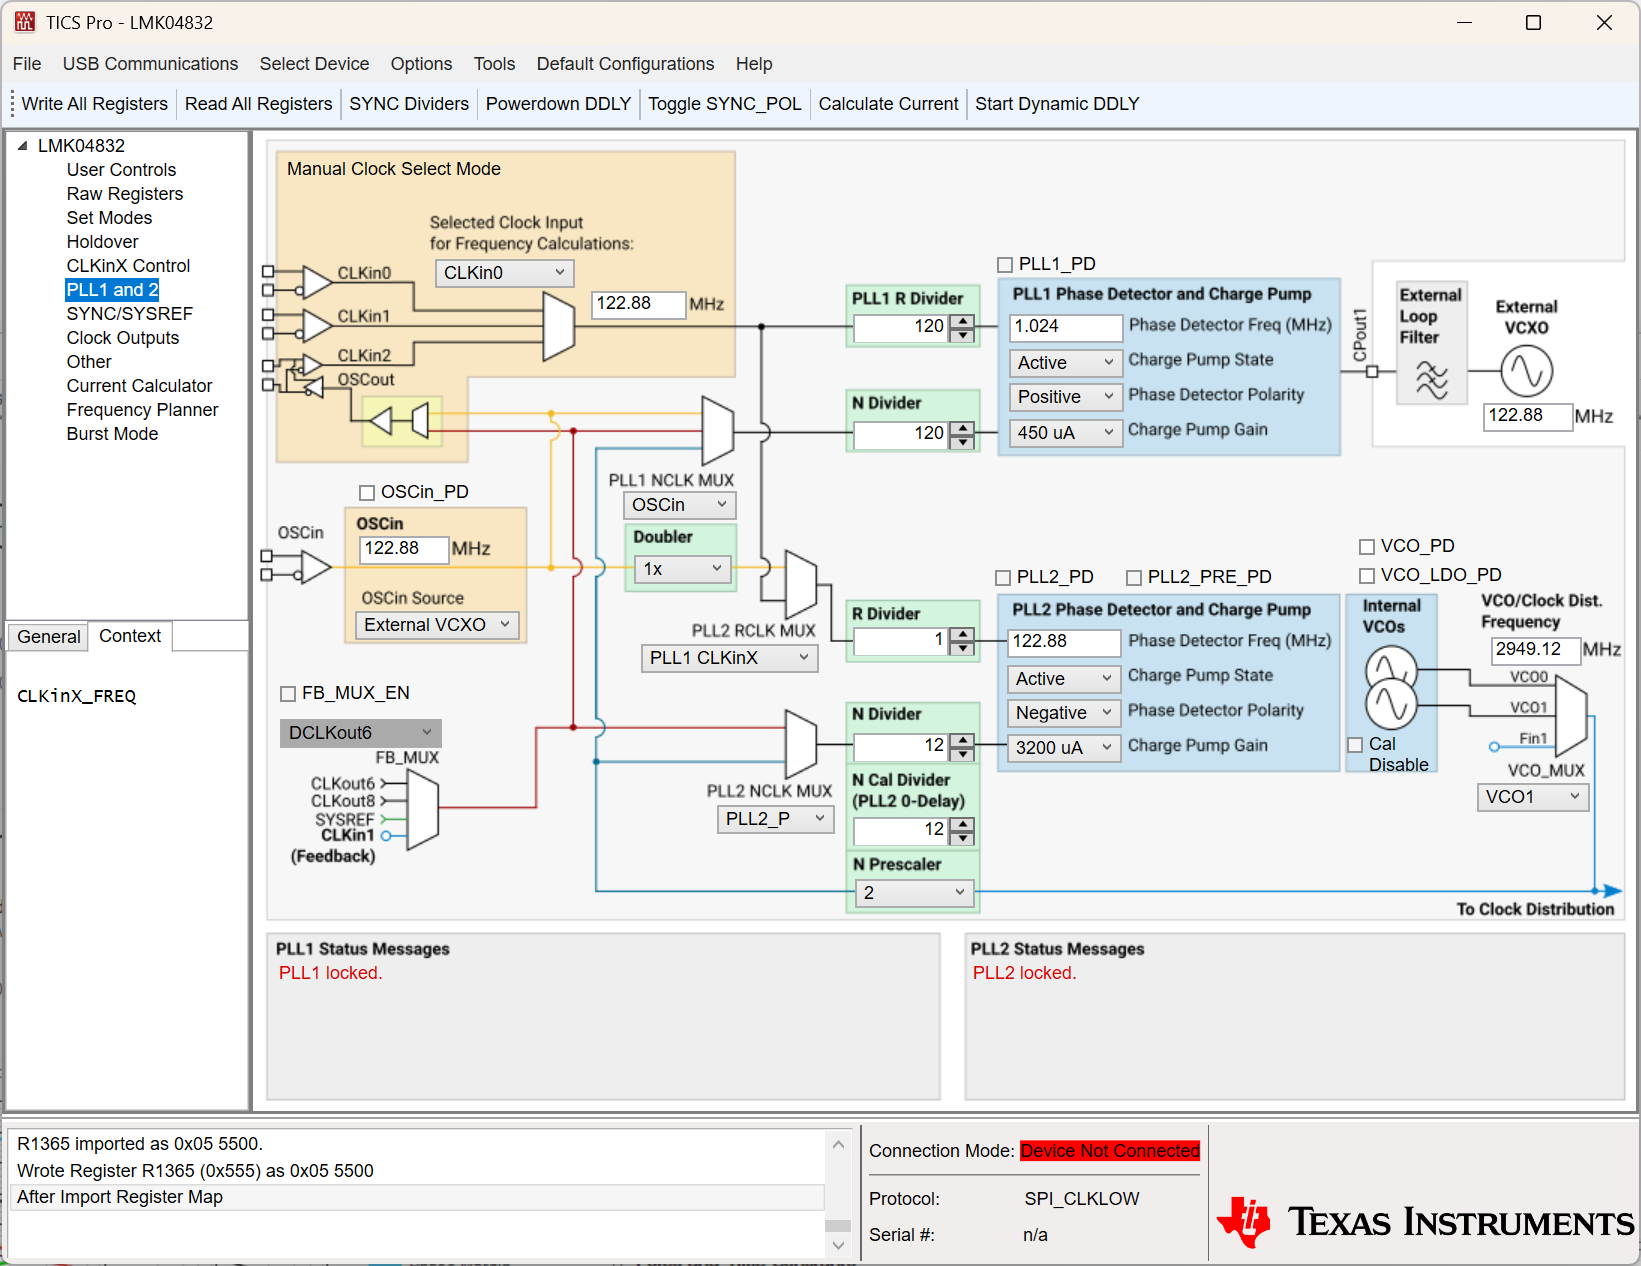The image size is (1641, 1266).
Task: Click Toggle SYNC_POL button
Action: [x=725, y=104]
